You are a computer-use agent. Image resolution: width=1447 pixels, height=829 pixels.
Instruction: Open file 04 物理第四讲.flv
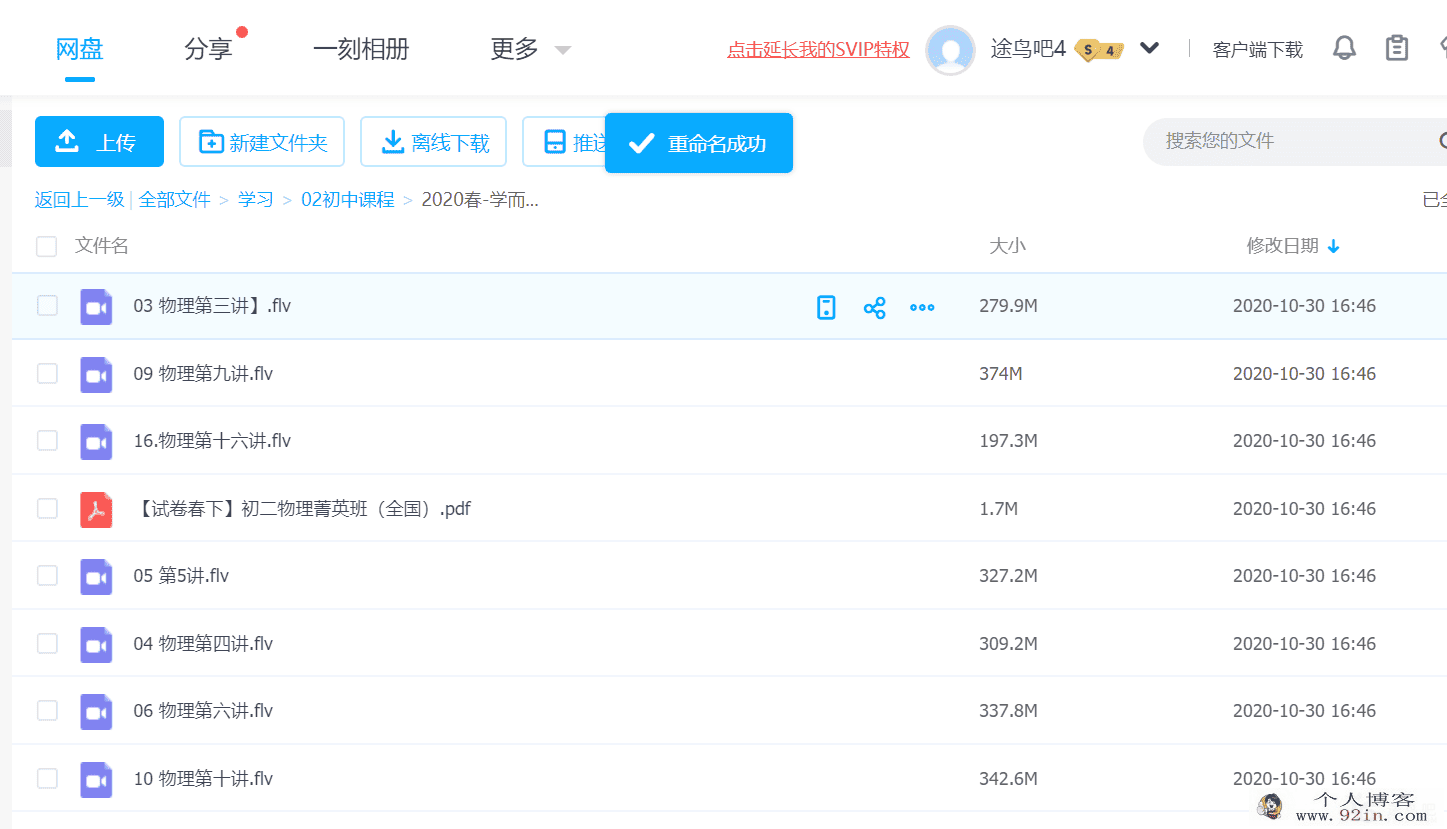[x=203, y=644]
